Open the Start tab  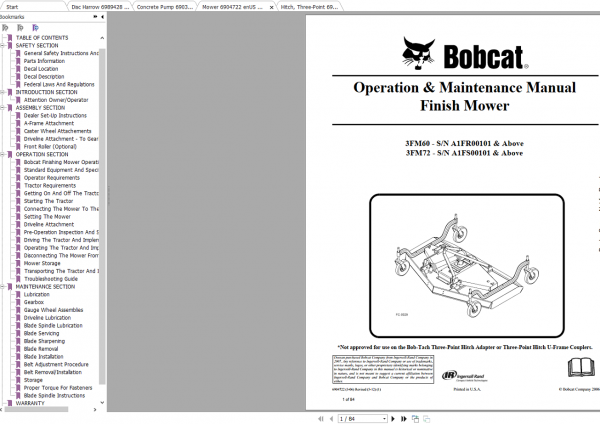point(12,7)
